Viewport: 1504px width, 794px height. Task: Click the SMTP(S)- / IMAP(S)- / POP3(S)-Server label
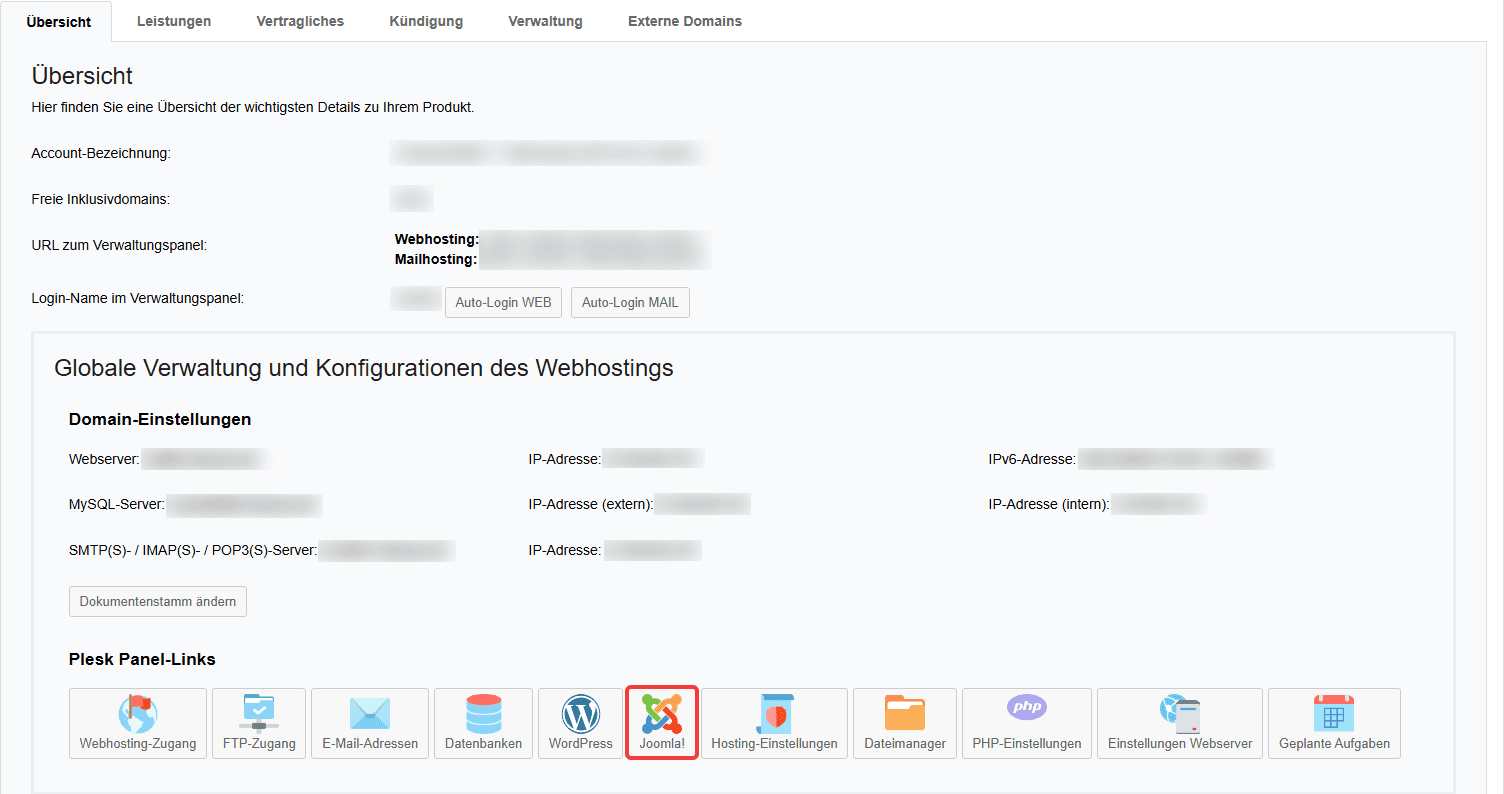pyautogui.click(x=193, y=550)
